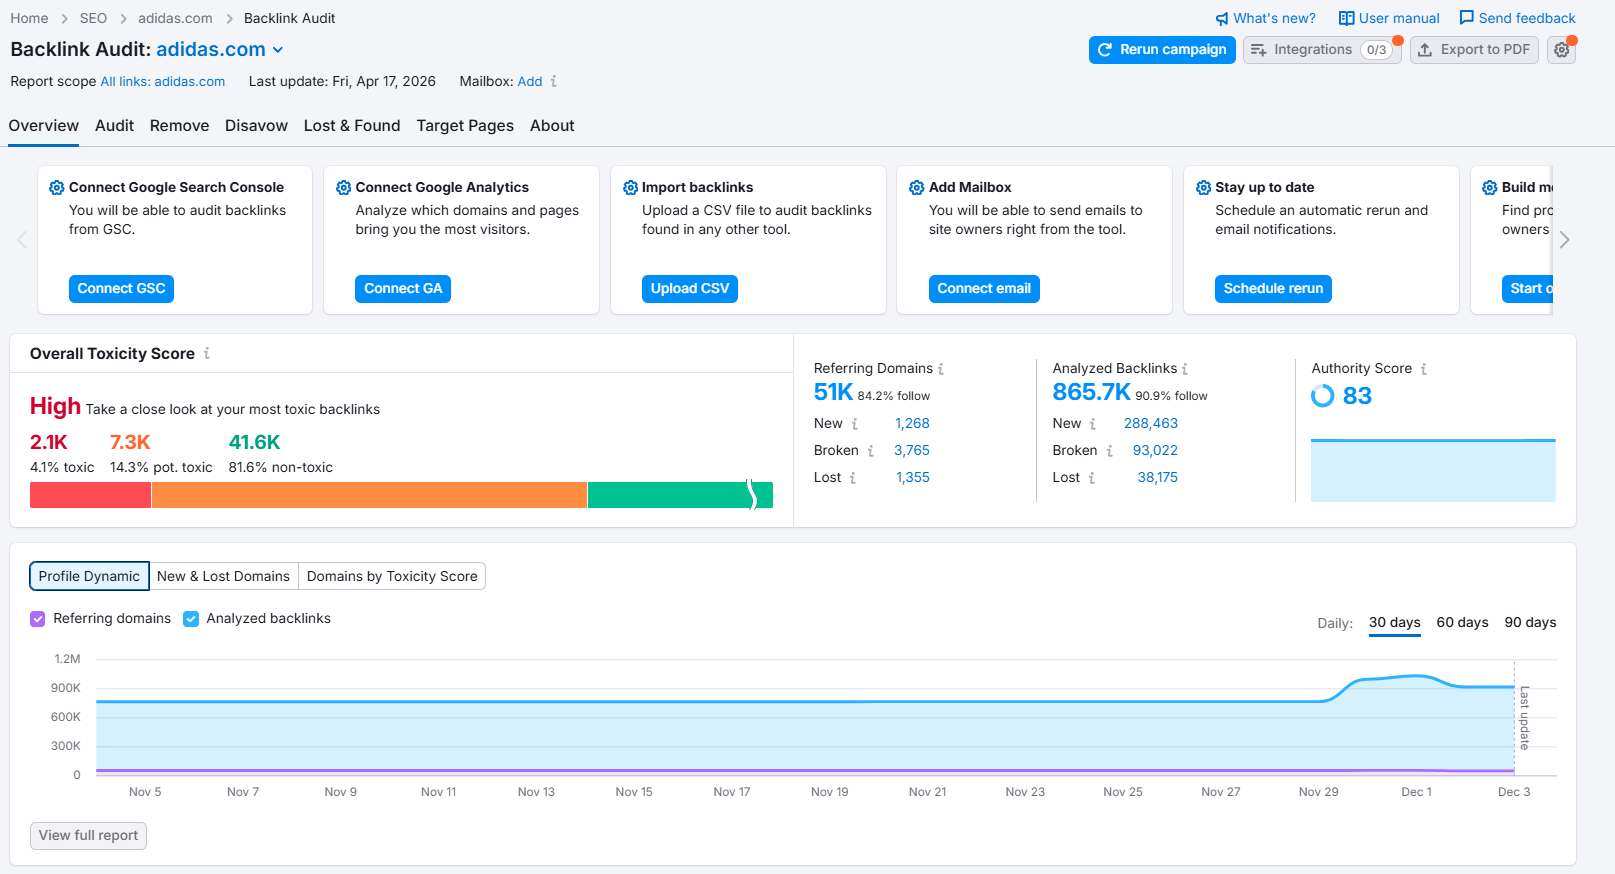Open the 1,268 new referring domains value
This screenshot has height=874, width=1615.
coord(912,424)
